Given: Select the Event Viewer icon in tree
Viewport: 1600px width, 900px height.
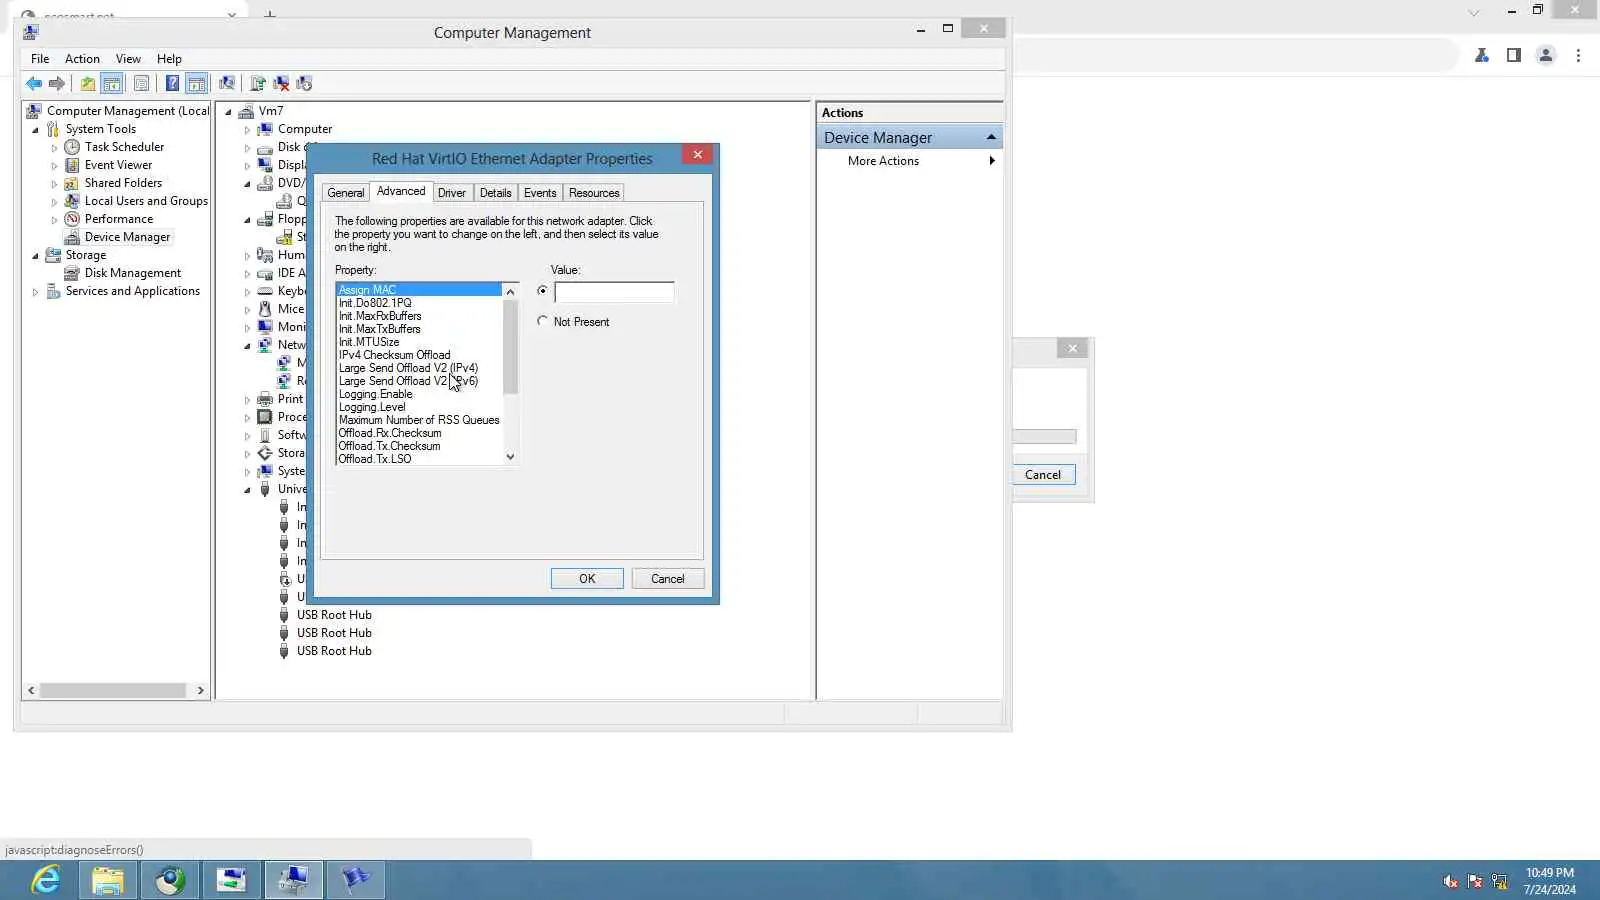Looking at the screenshot, I should click(72, 165).
